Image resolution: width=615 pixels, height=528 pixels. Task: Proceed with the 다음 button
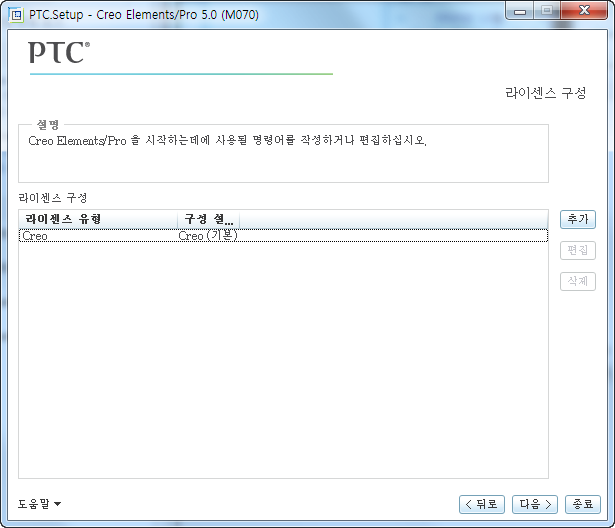pos(535,504)
